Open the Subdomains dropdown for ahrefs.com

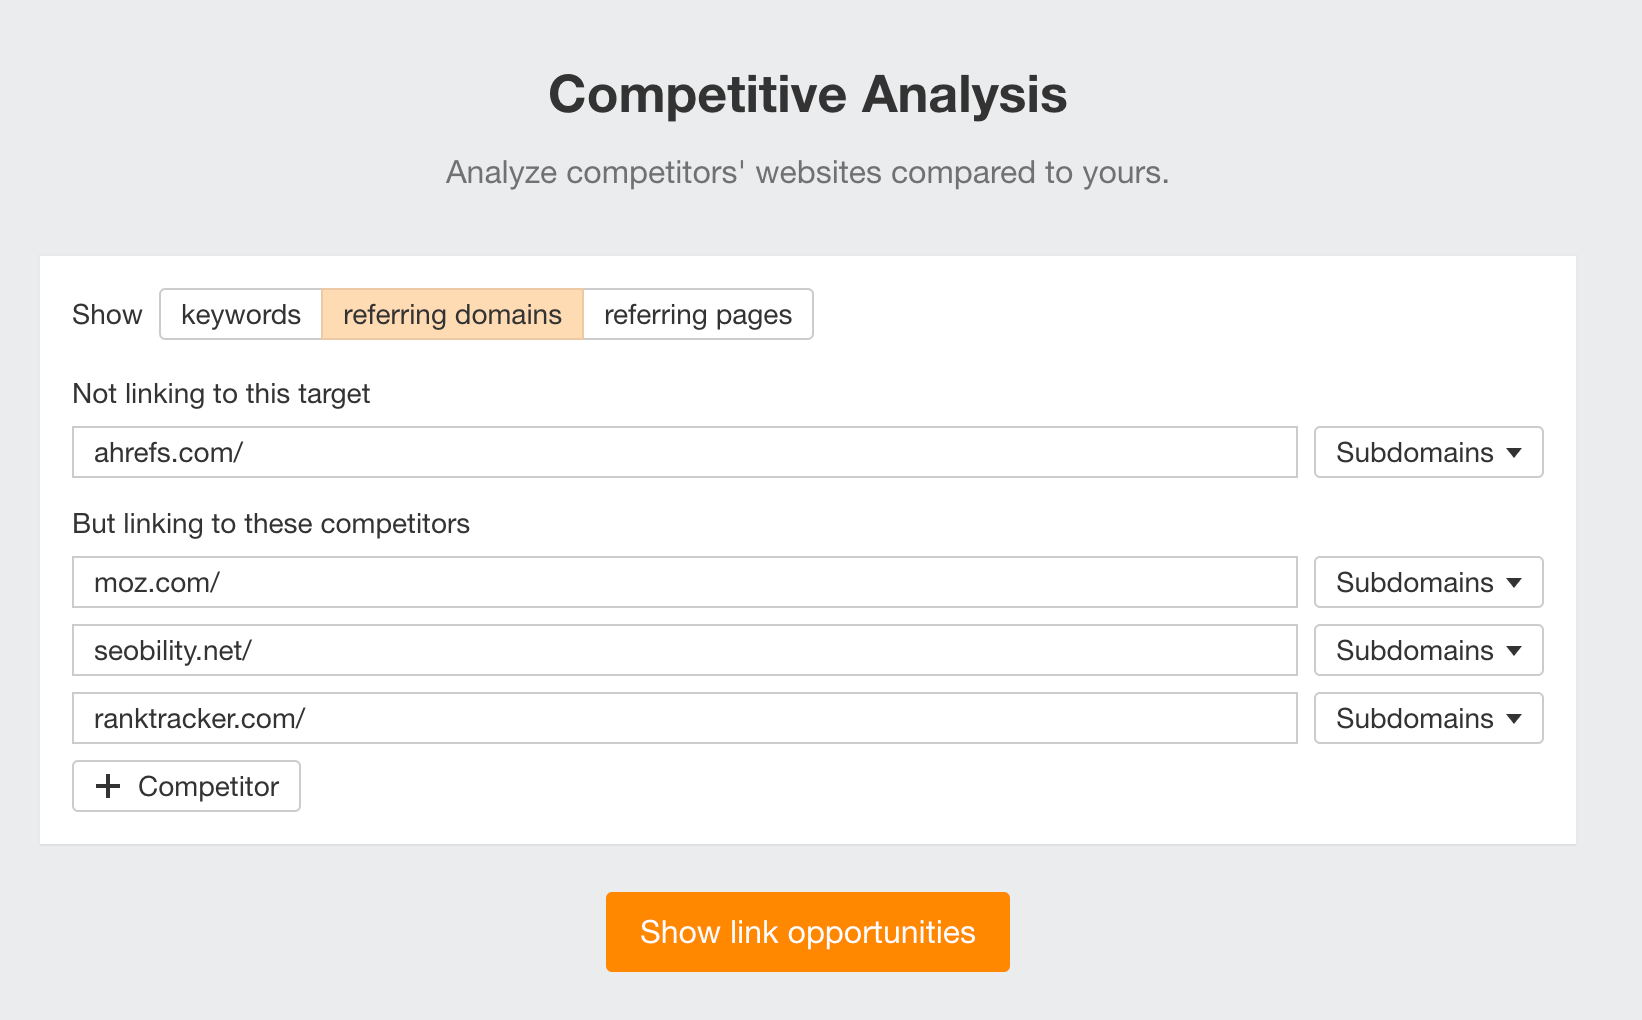pos(1428,452)
